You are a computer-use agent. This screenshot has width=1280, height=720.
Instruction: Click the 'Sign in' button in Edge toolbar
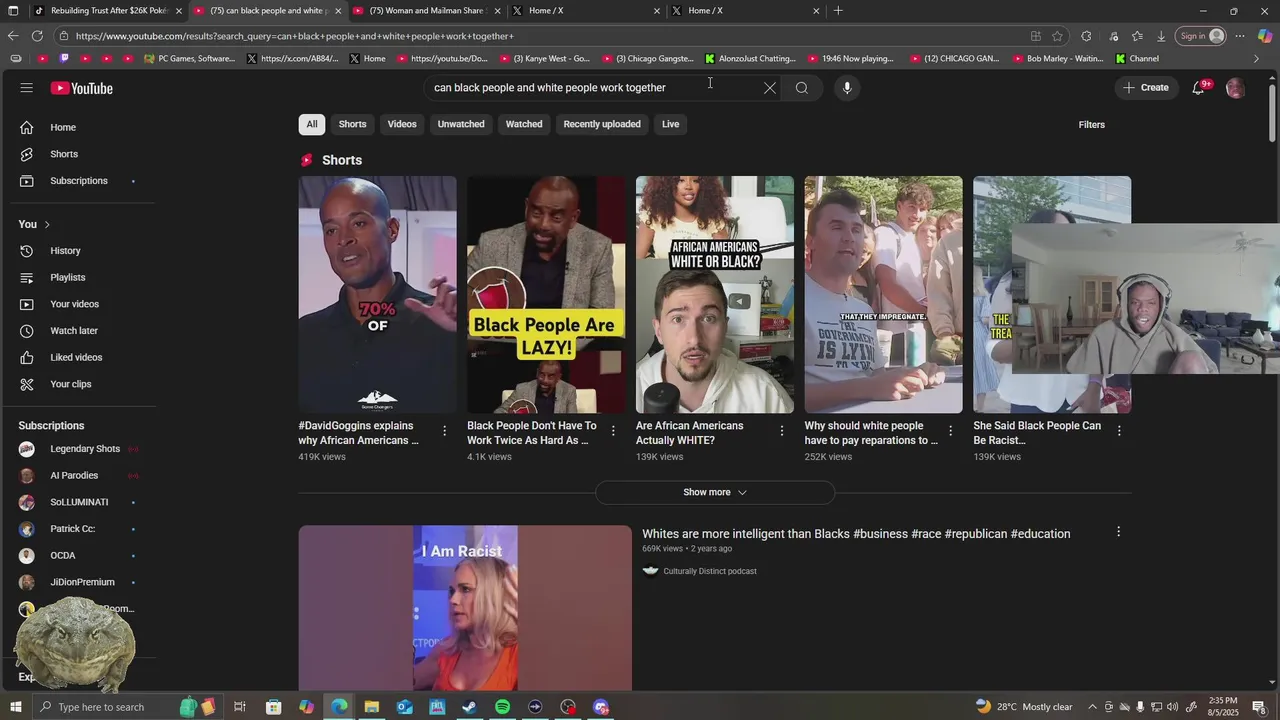pos(1201,36)
